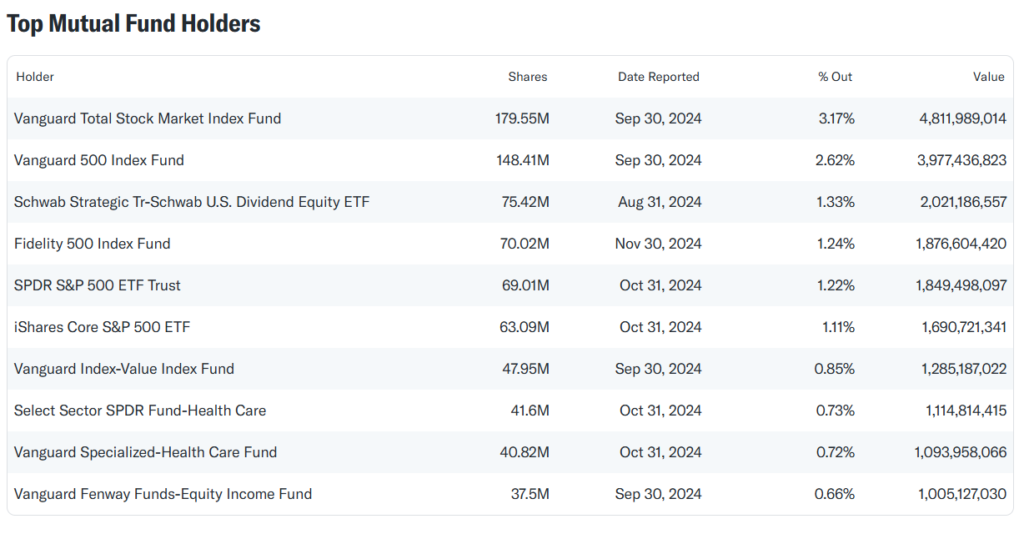Open Select Sector SPDR Fund-Health Care
Viewport: 1024px width, 534px height.
pyautogui.click(x=140, y=411)
